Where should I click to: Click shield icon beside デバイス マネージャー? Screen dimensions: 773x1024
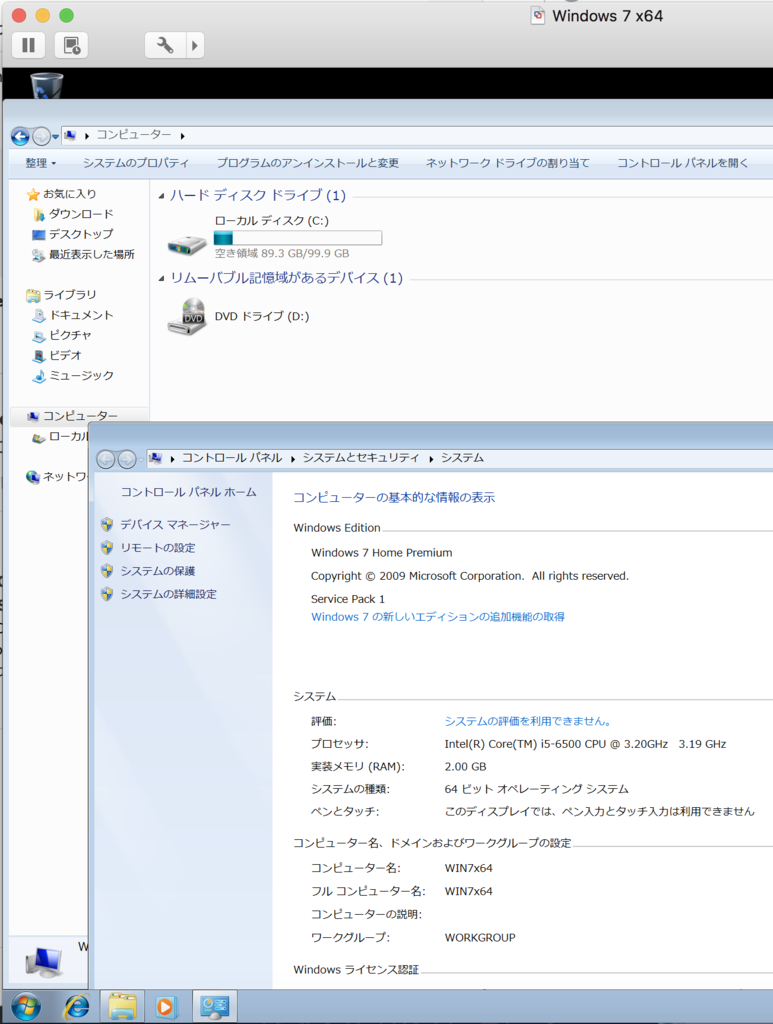tap(107, 524)
